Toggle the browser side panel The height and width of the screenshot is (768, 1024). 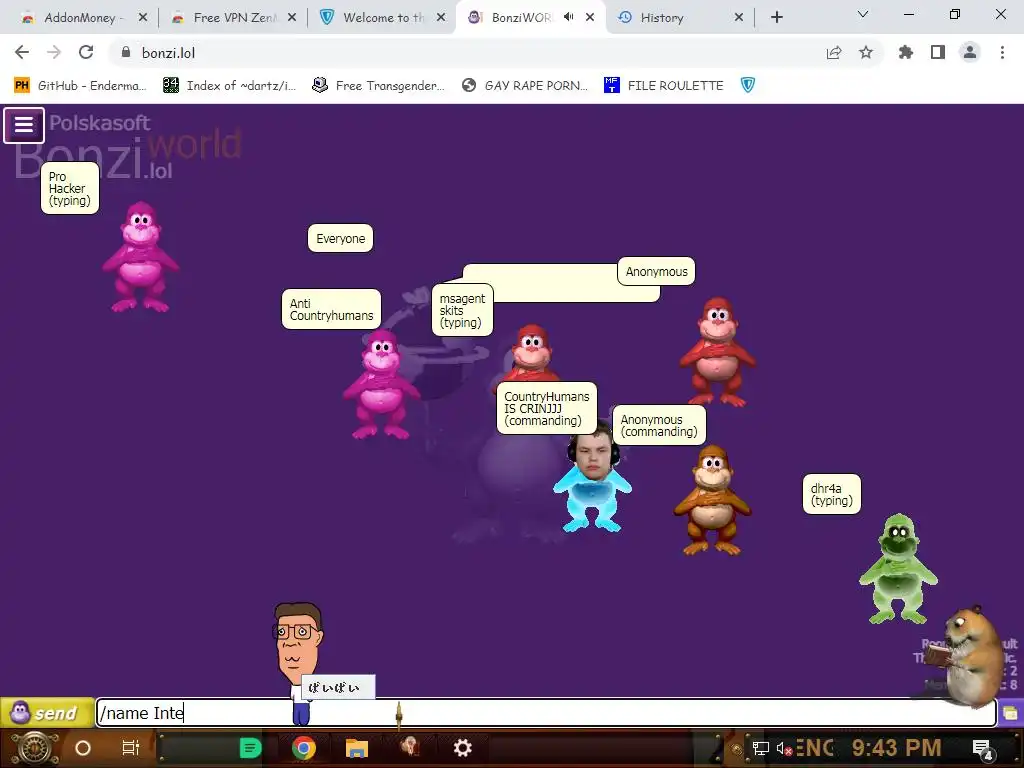tap(938, 52)
